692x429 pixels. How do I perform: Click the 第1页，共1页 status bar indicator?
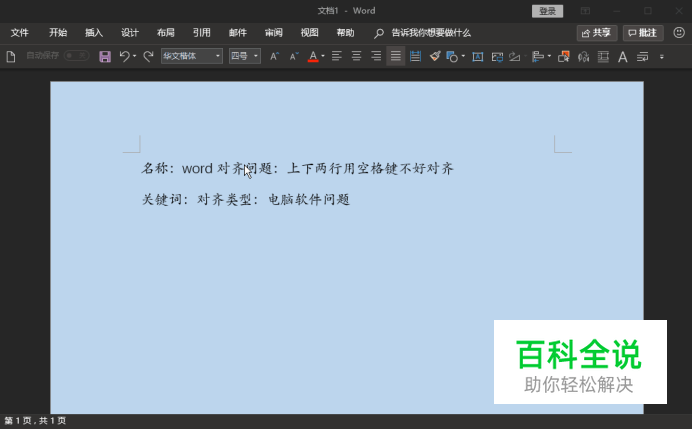(35, 421)
